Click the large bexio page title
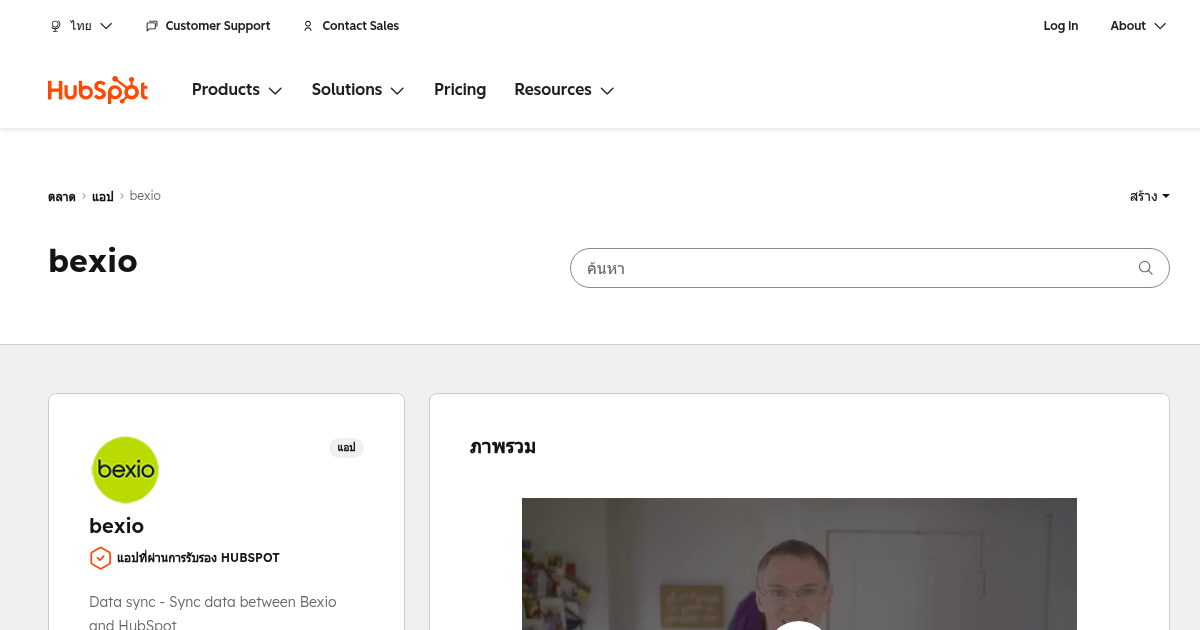 [93, 261]
